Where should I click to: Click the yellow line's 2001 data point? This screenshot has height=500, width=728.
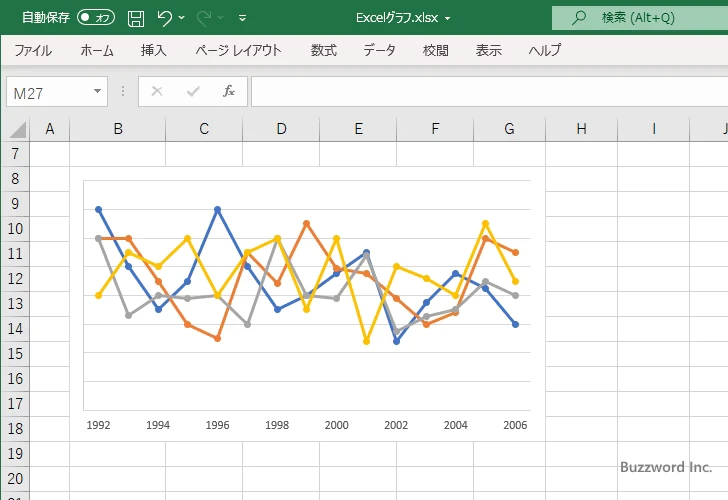367,341
